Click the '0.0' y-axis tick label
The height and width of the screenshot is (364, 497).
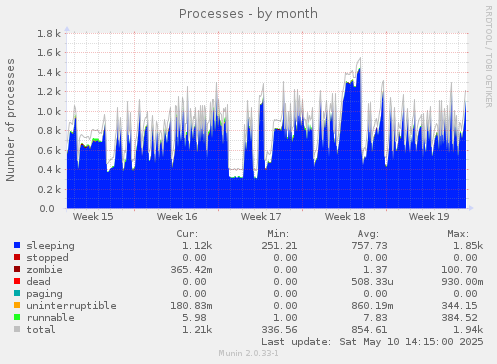point(47,209)
